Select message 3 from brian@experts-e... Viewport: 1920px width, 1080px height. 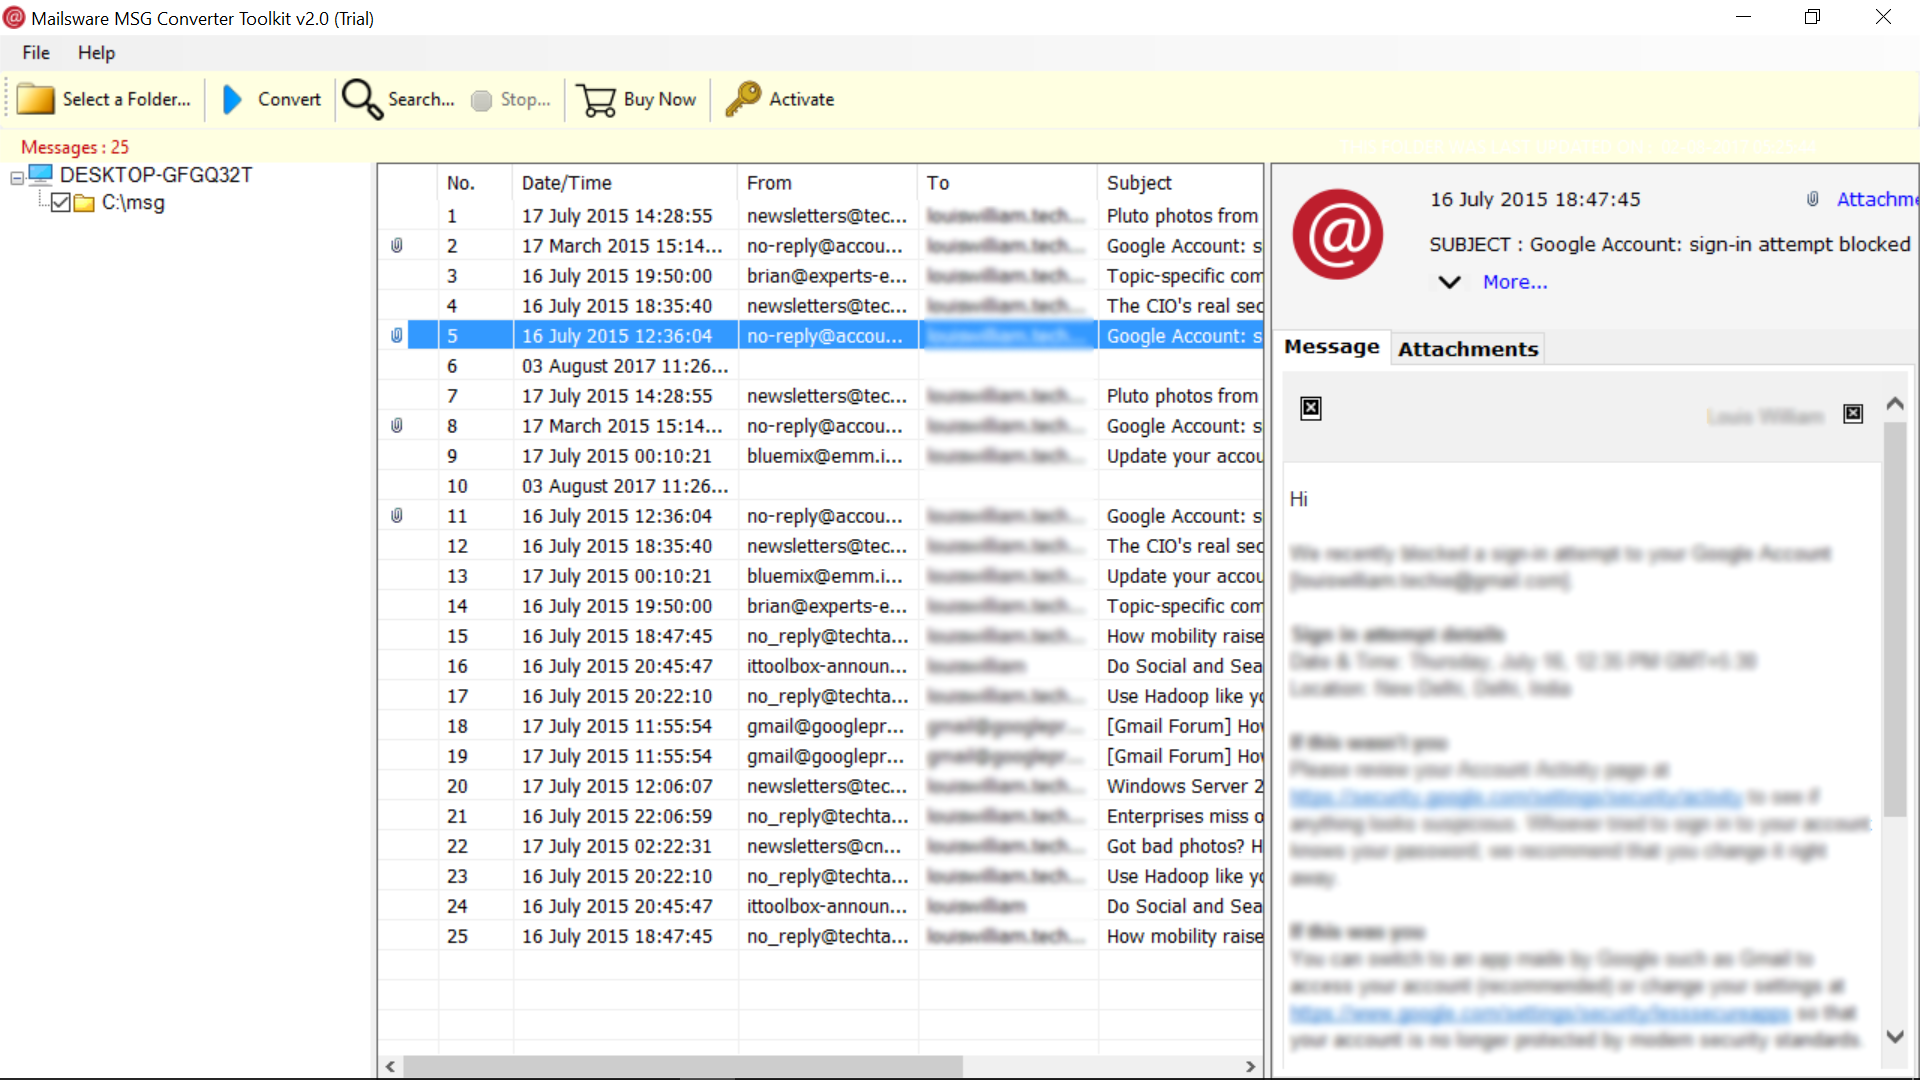point(821,276)
